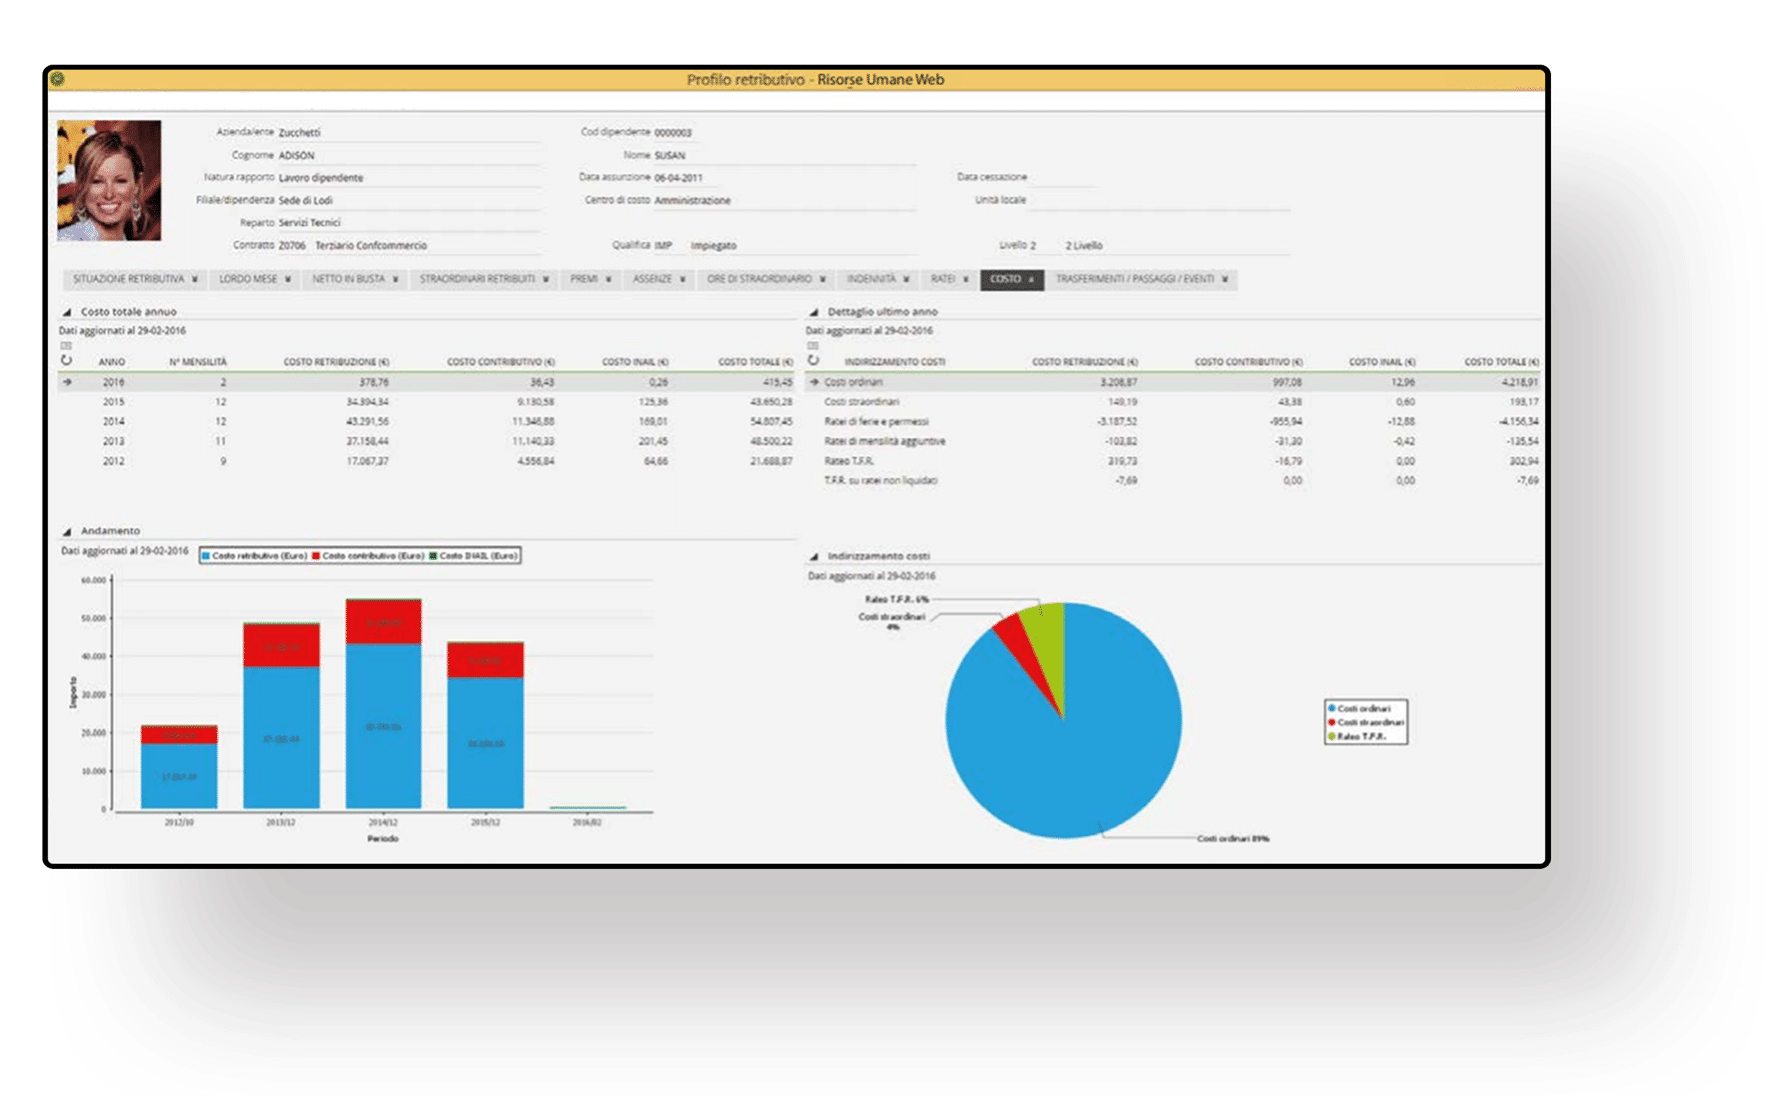The image size is (1772, 1118).
Task: Click the employee profile photo
Action: click(x=109, y=181)
